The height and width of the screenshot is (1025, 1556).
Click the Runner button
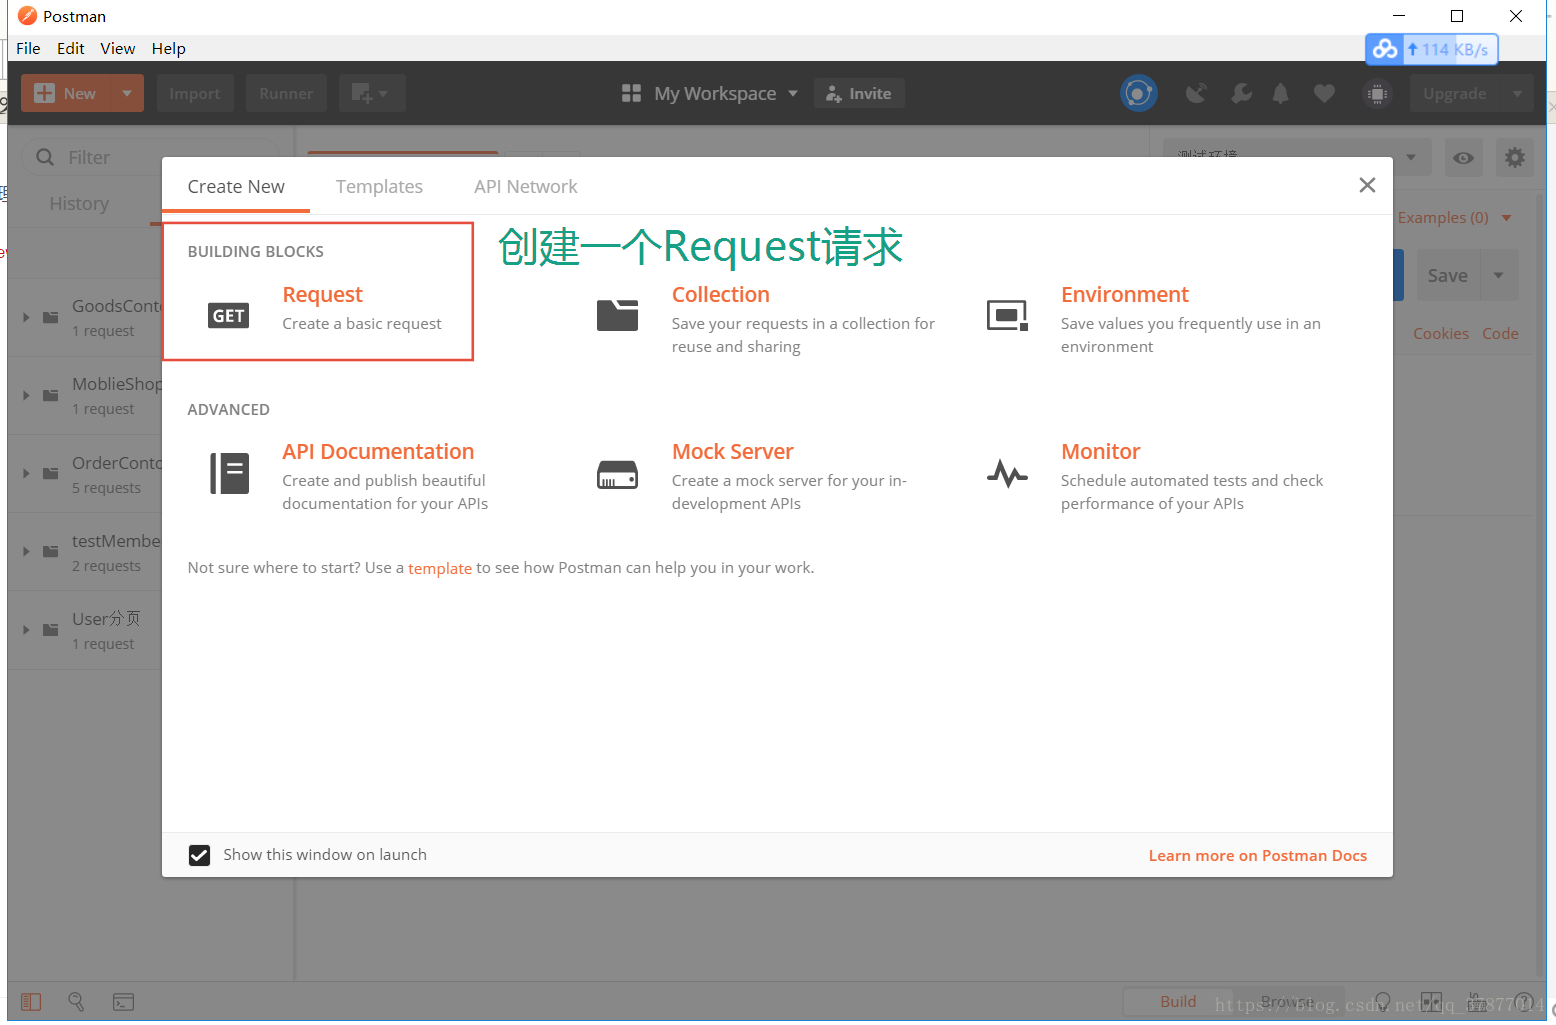(286, 93)
